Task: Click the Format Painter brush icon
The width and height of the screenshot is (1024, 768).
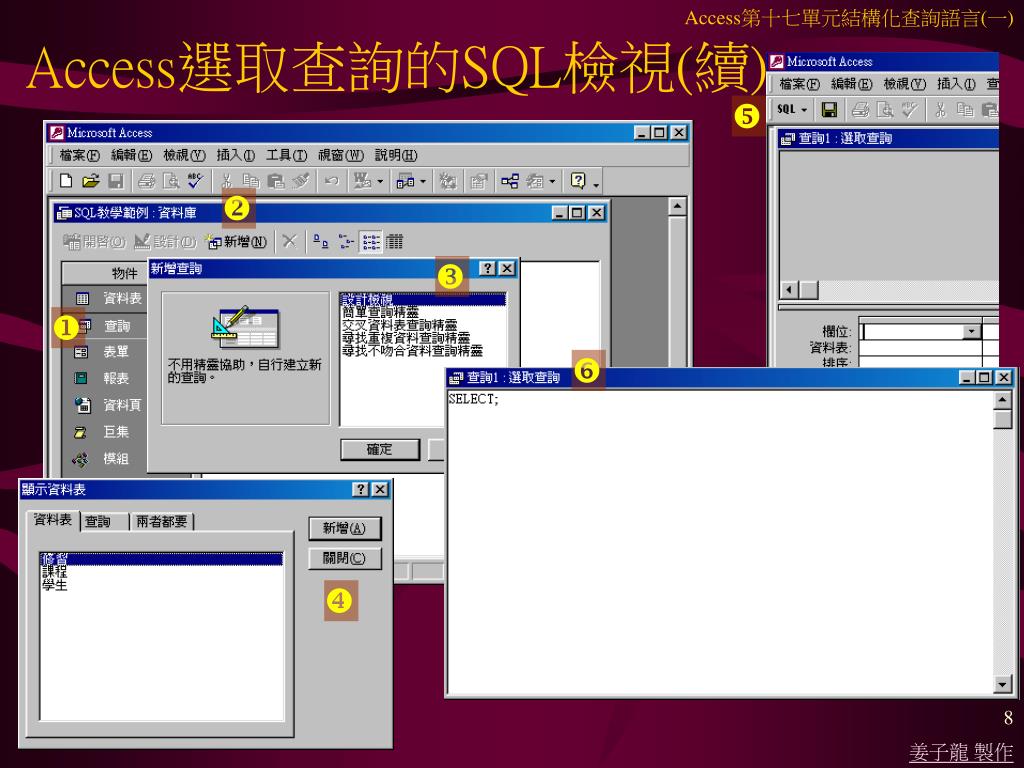Action: (x=300, y=181)
